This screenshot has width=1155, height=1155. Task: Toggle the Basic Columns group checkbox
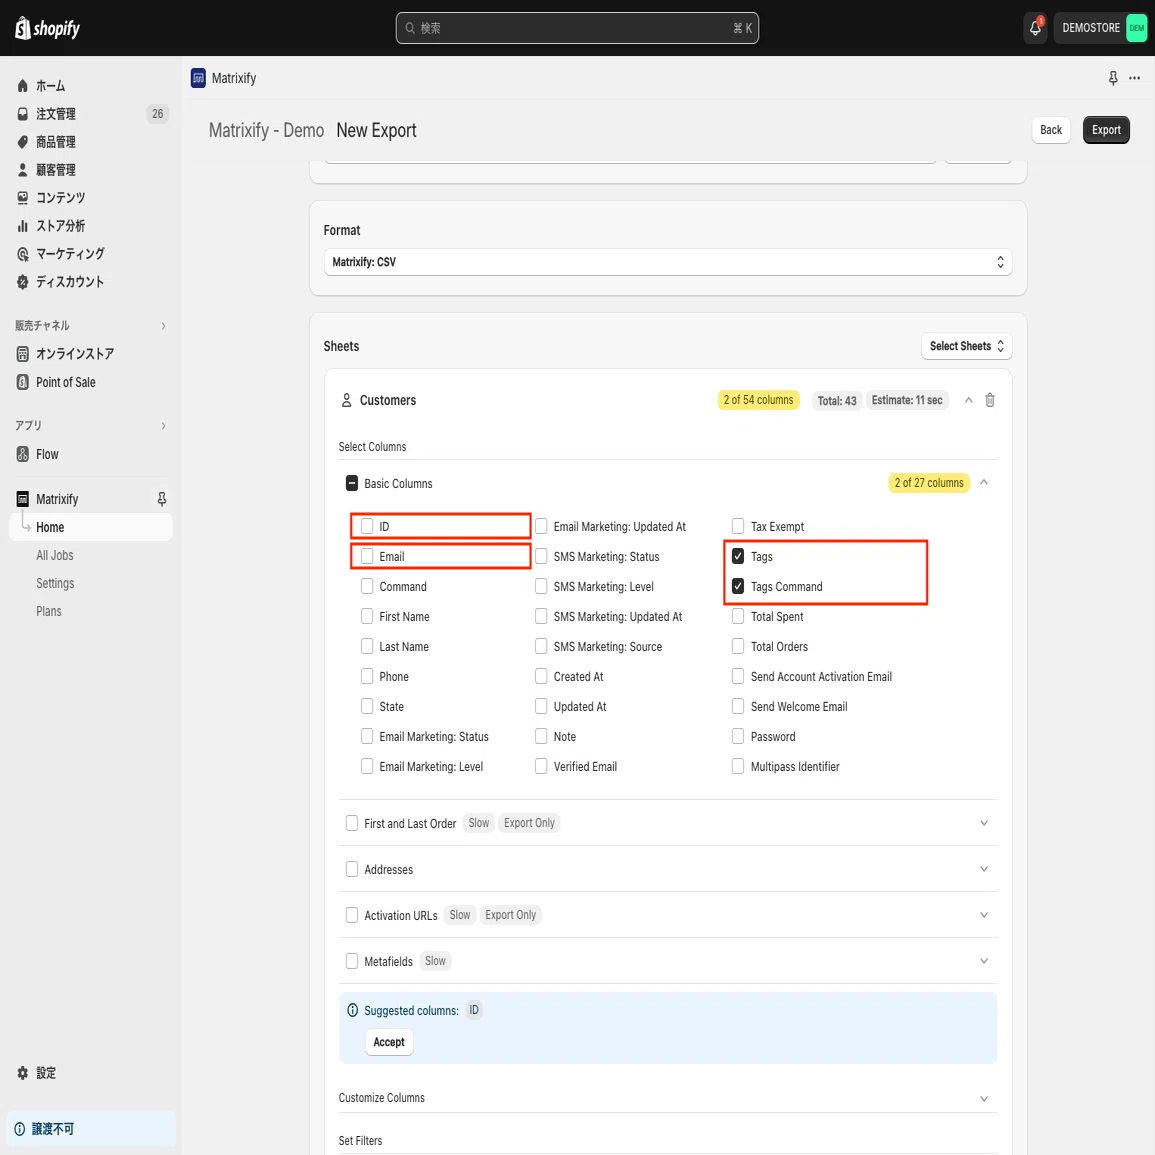(352, 483)
